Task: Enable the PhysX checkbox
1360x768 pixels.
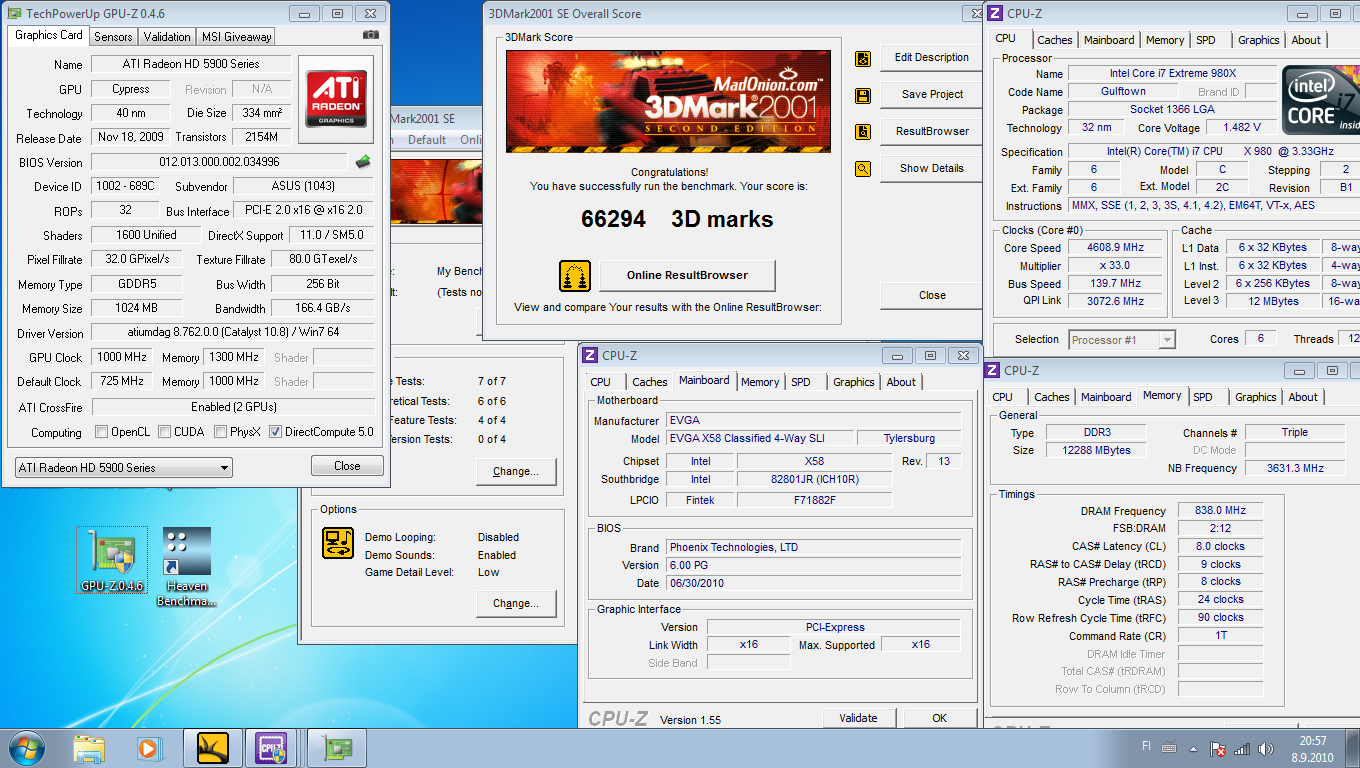Action: coord(222,432)
